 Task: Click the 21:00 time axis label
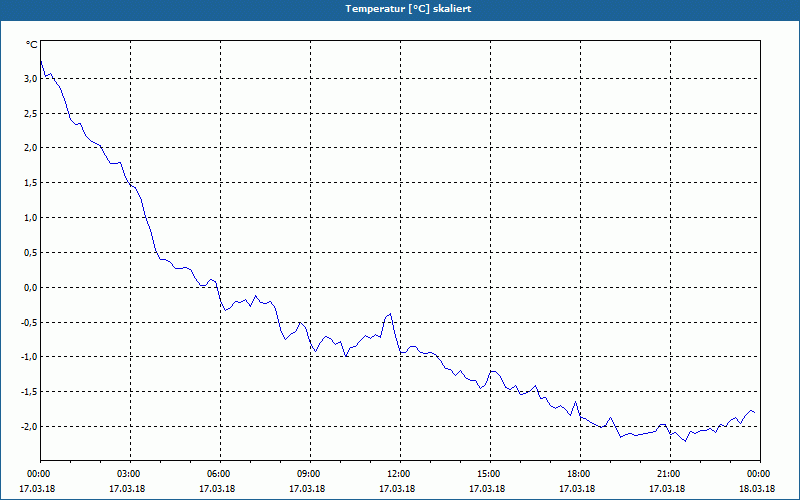pyautogui.click(x=670, y=474)
